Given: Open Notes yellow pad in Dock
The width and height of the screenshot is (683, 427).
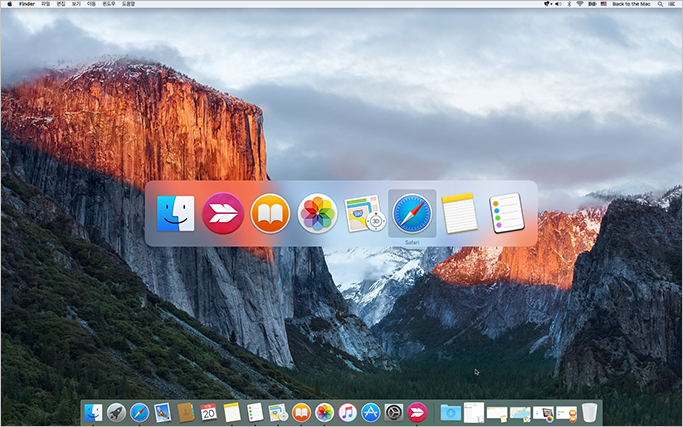Looking at the screenshot, I should pyautogui.click(x=232, y=412).
